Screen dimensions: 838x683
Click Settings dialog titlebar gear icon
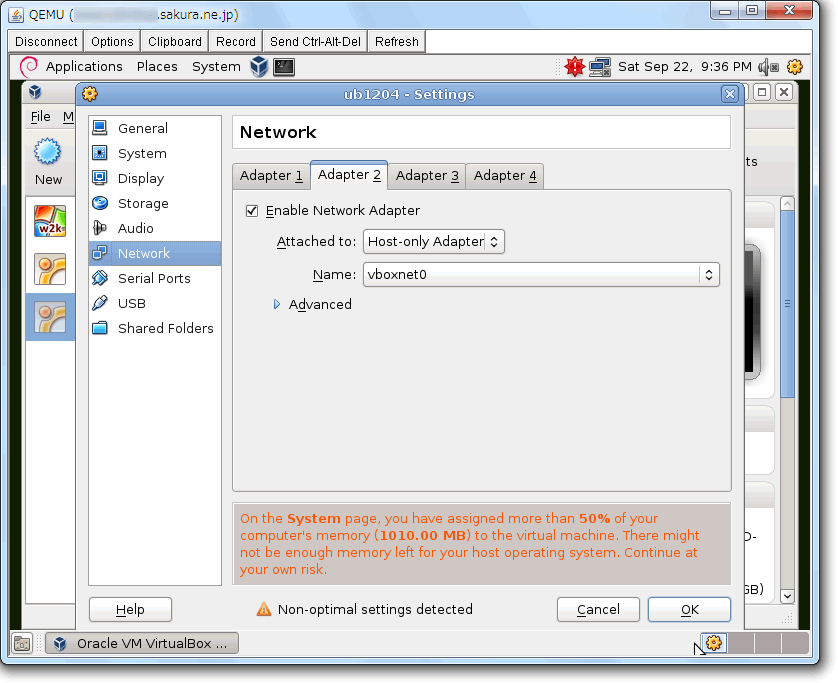[89, 94]
